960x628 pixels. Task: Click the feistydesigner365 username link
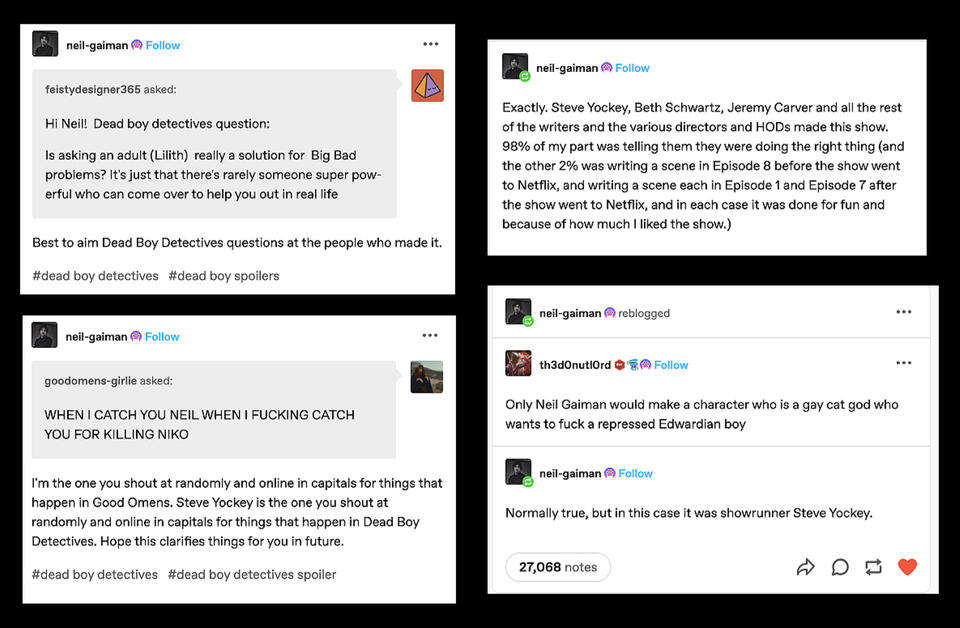[x=92, y=89]
